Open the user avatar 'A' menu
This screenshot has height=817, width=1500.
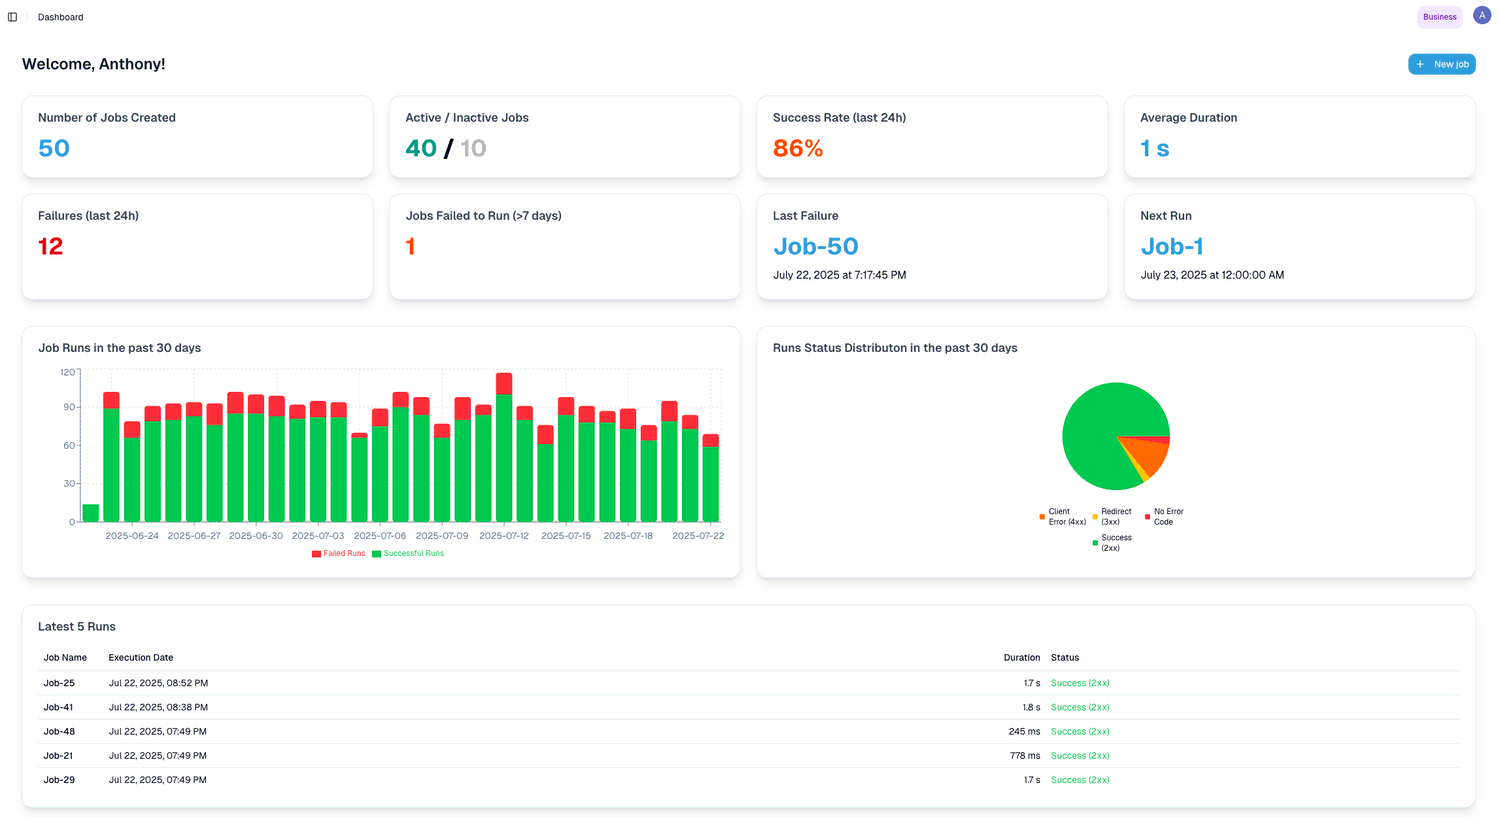pyautogui.click(x=1482, y=16)
